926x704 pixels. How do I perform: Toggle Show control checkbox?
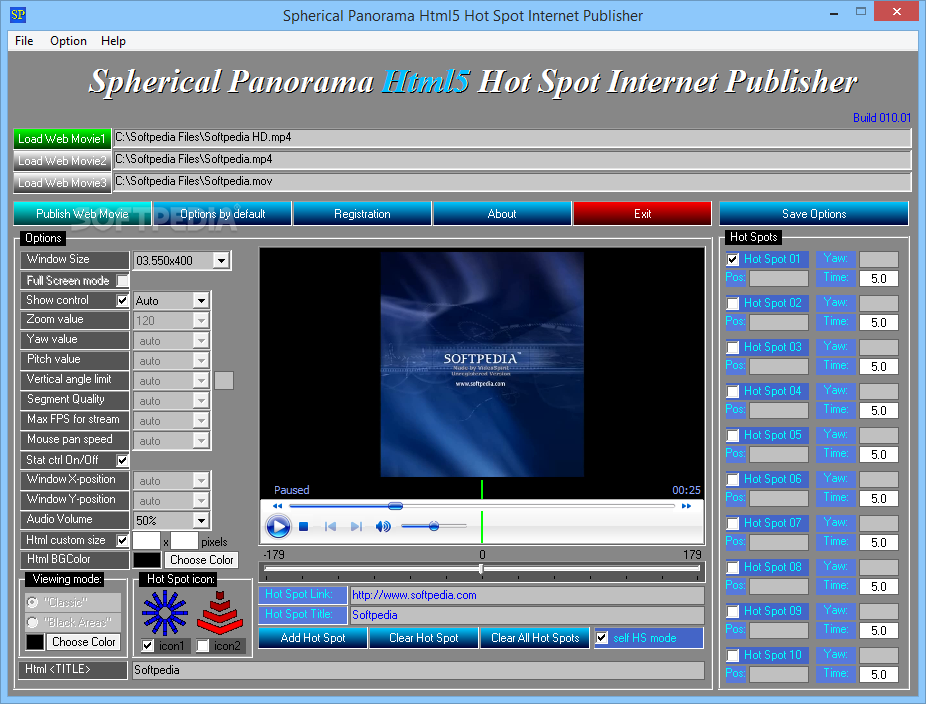coord(122,301)
